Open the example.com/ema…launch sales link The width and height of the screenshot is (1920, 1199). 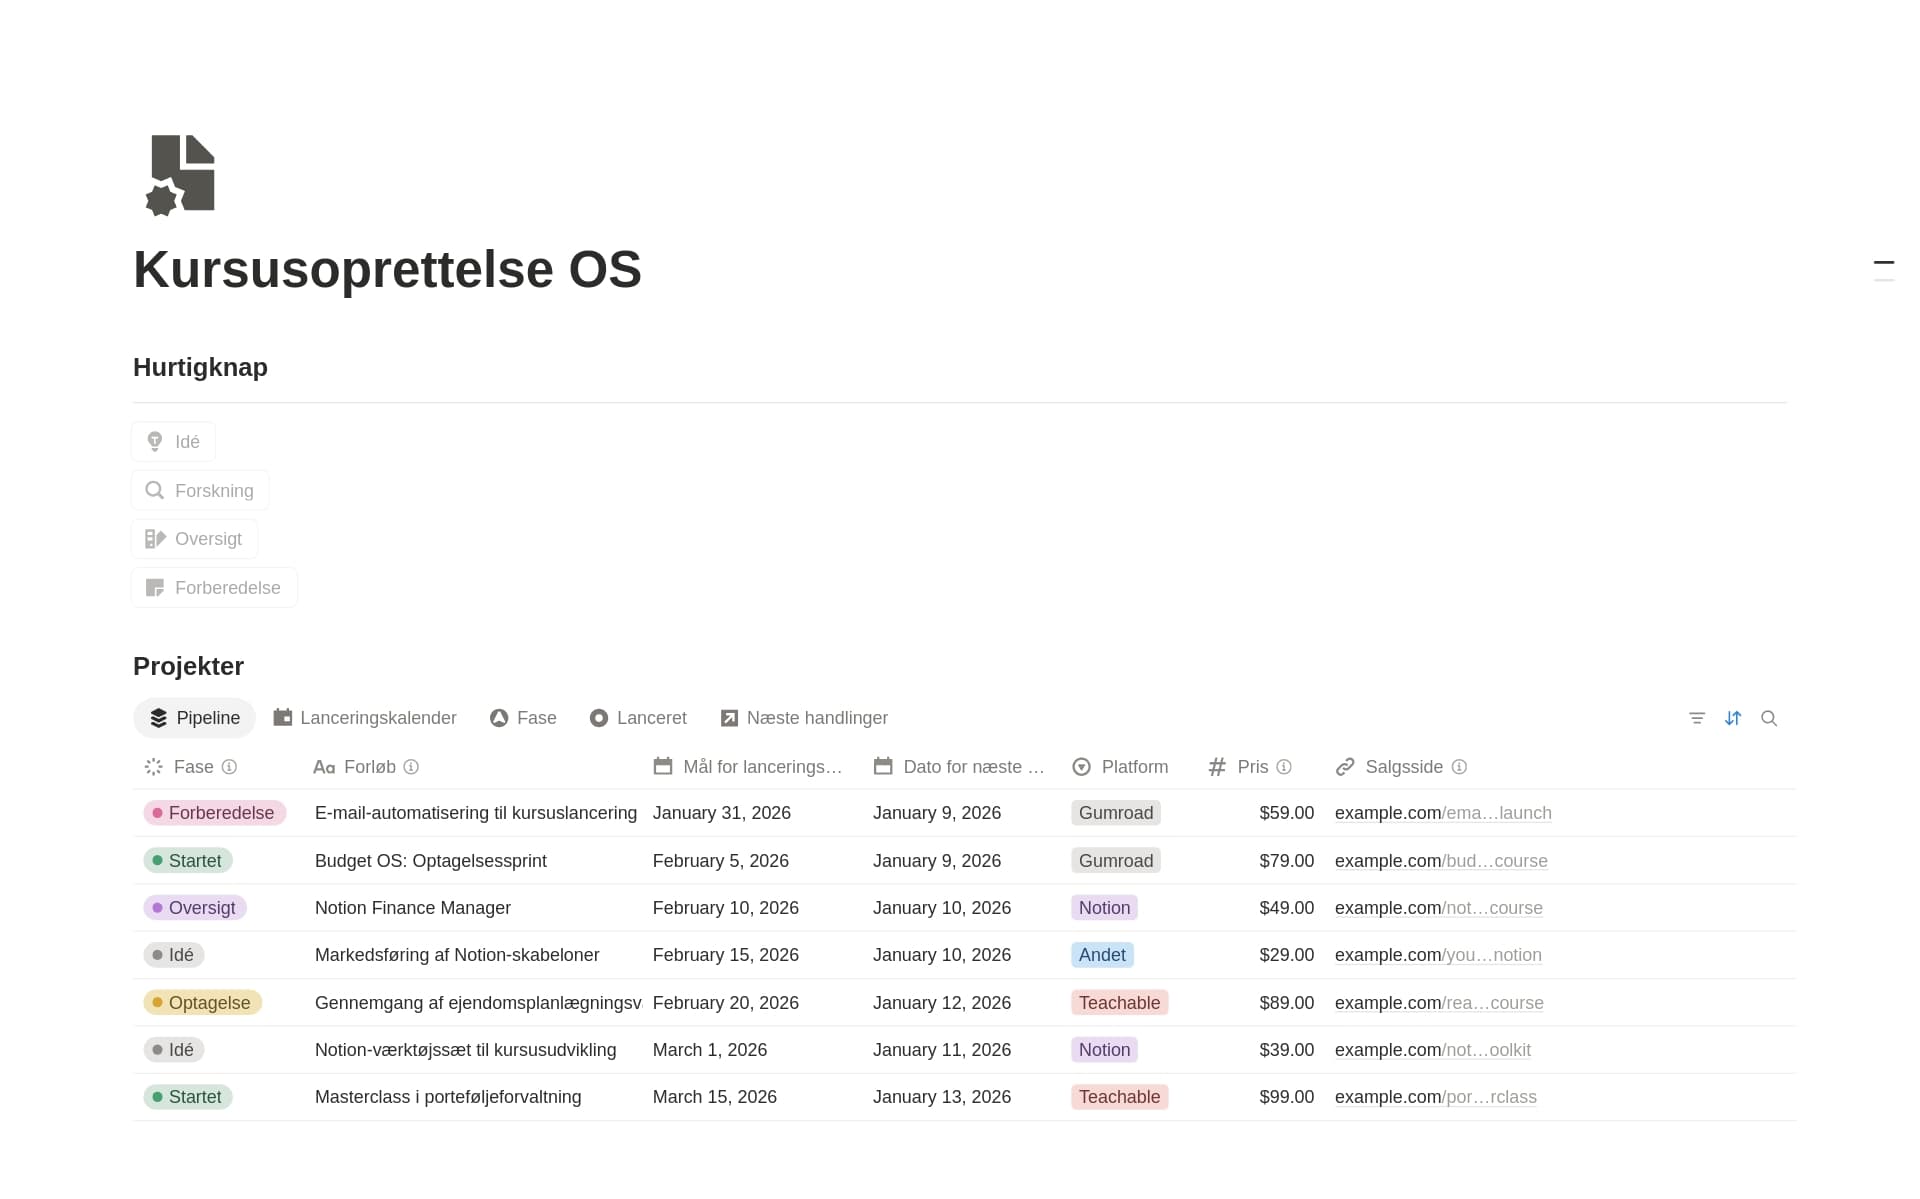point(1443,813)
